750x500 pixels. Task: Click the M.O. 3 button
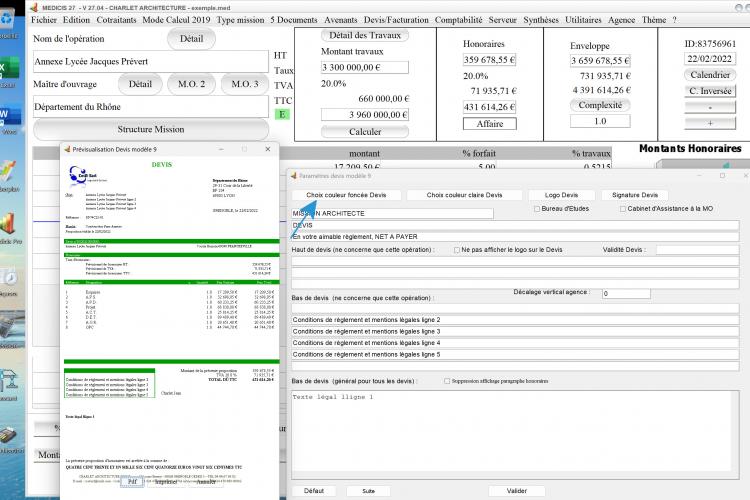[245, 84]
